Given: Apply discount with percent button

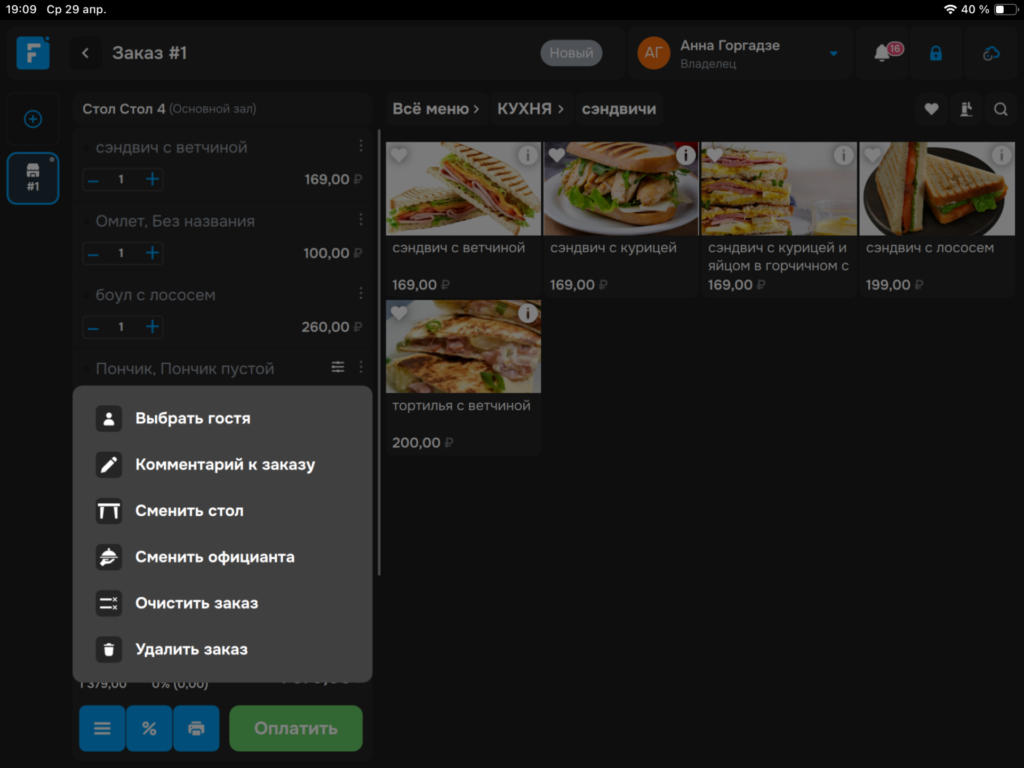Looking at the screenshot, I should 149,728.
